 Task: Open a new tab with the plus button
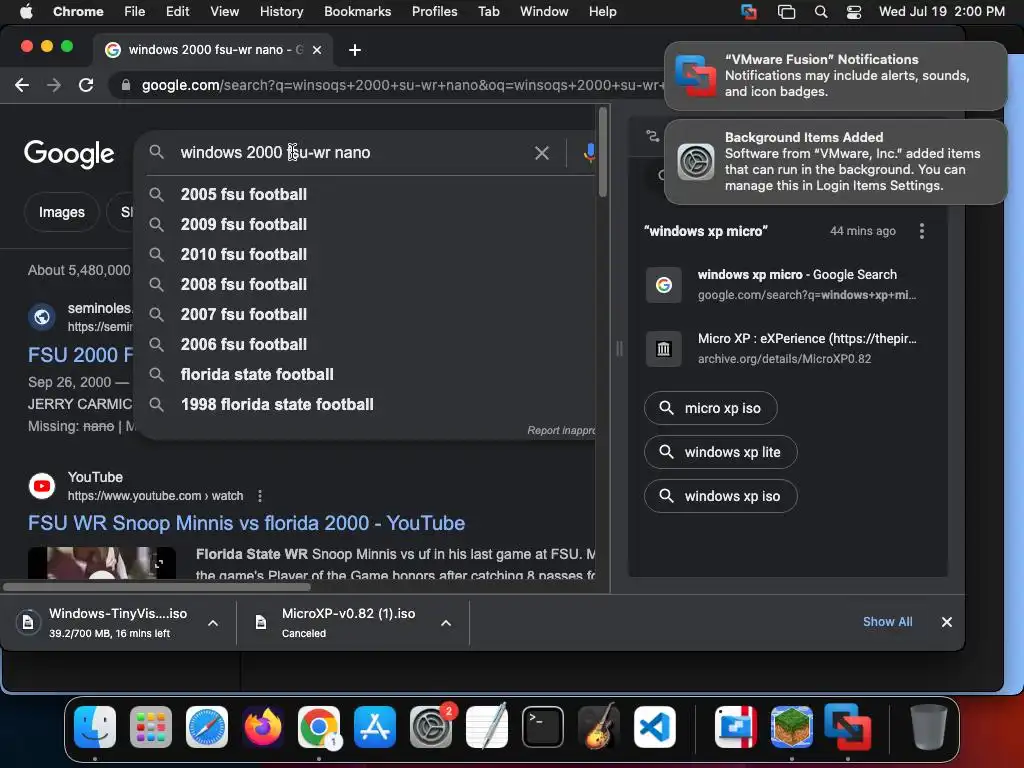pyautogui.click(x=355, y=50)
